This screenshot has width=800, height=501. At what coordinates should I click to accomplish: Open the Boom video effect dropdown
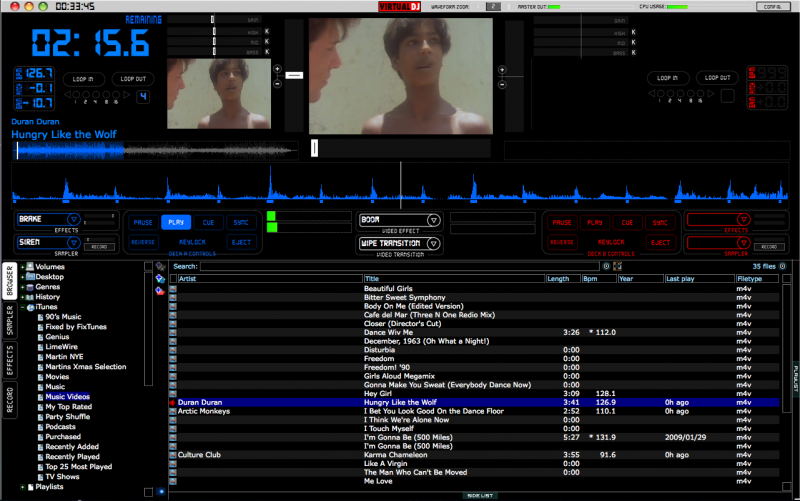coord(433,220)
